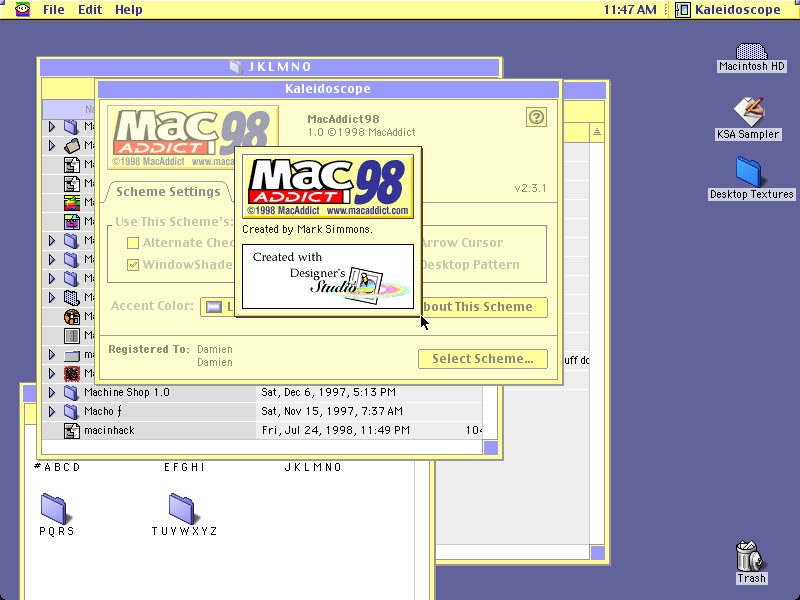Image resolution: width=800 pixels, height=600 pixels.
Task: Select the striped barcode-style icon in the list
Action: point(72,336)
